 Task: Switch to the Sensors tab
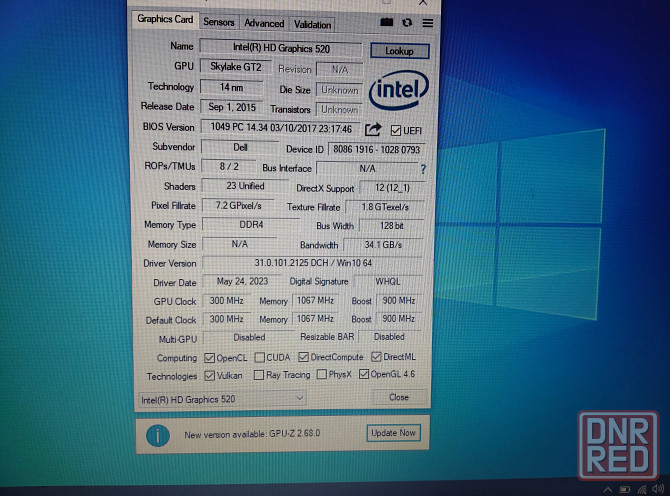[x=219, y=22]
